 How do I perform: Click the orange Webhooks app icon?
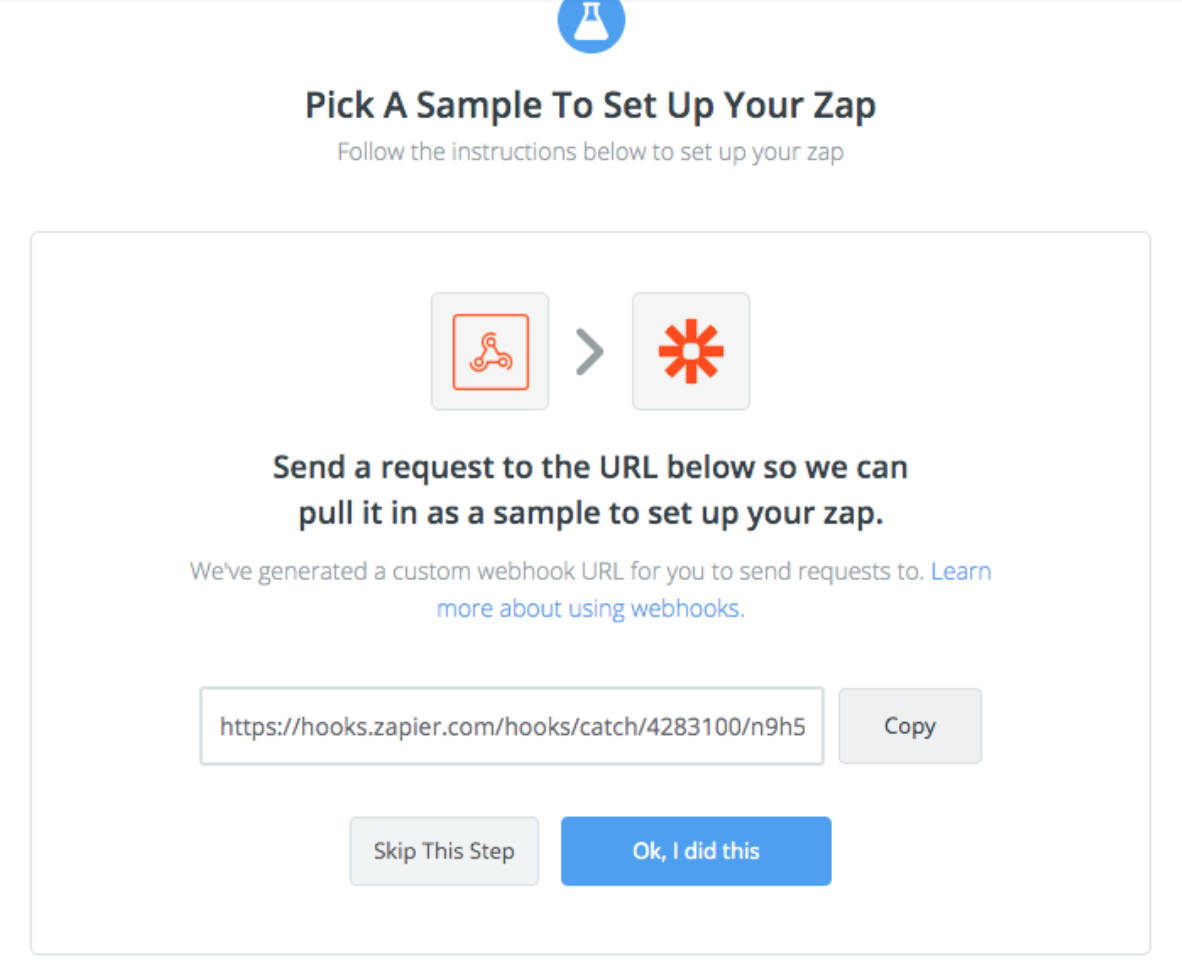[x=491, y=351]
